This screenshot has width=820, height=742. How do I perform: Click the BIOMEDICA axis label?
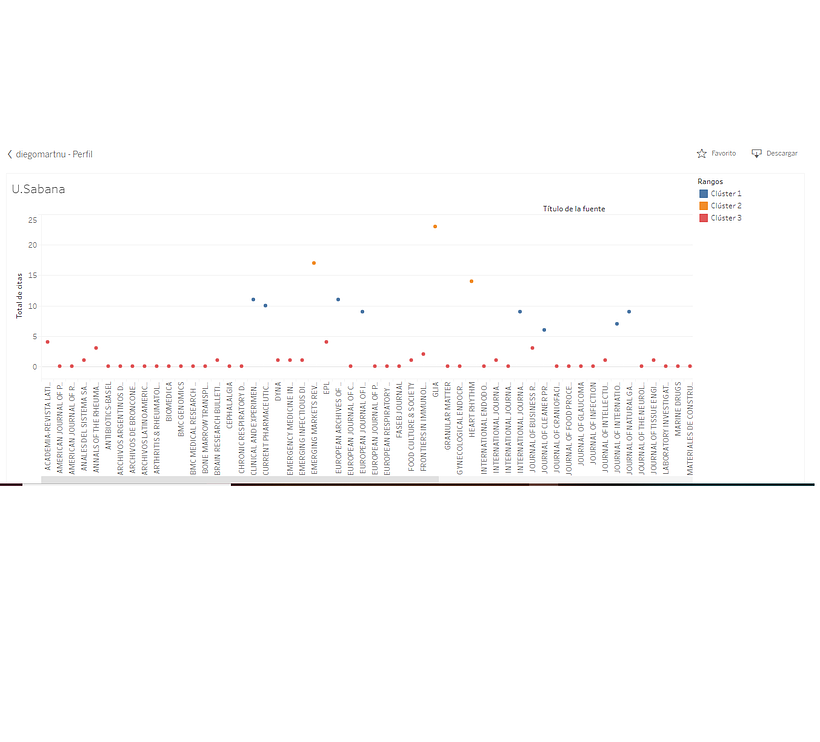(169, 402)
